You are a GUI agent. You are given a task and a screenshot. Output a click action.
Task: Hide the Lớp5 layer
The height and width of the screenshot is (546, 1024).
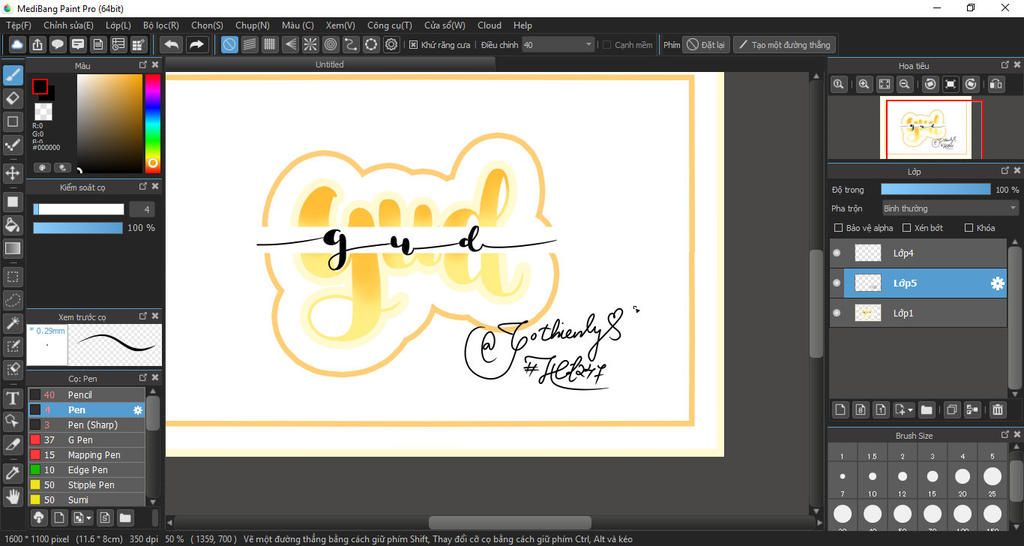837,283
